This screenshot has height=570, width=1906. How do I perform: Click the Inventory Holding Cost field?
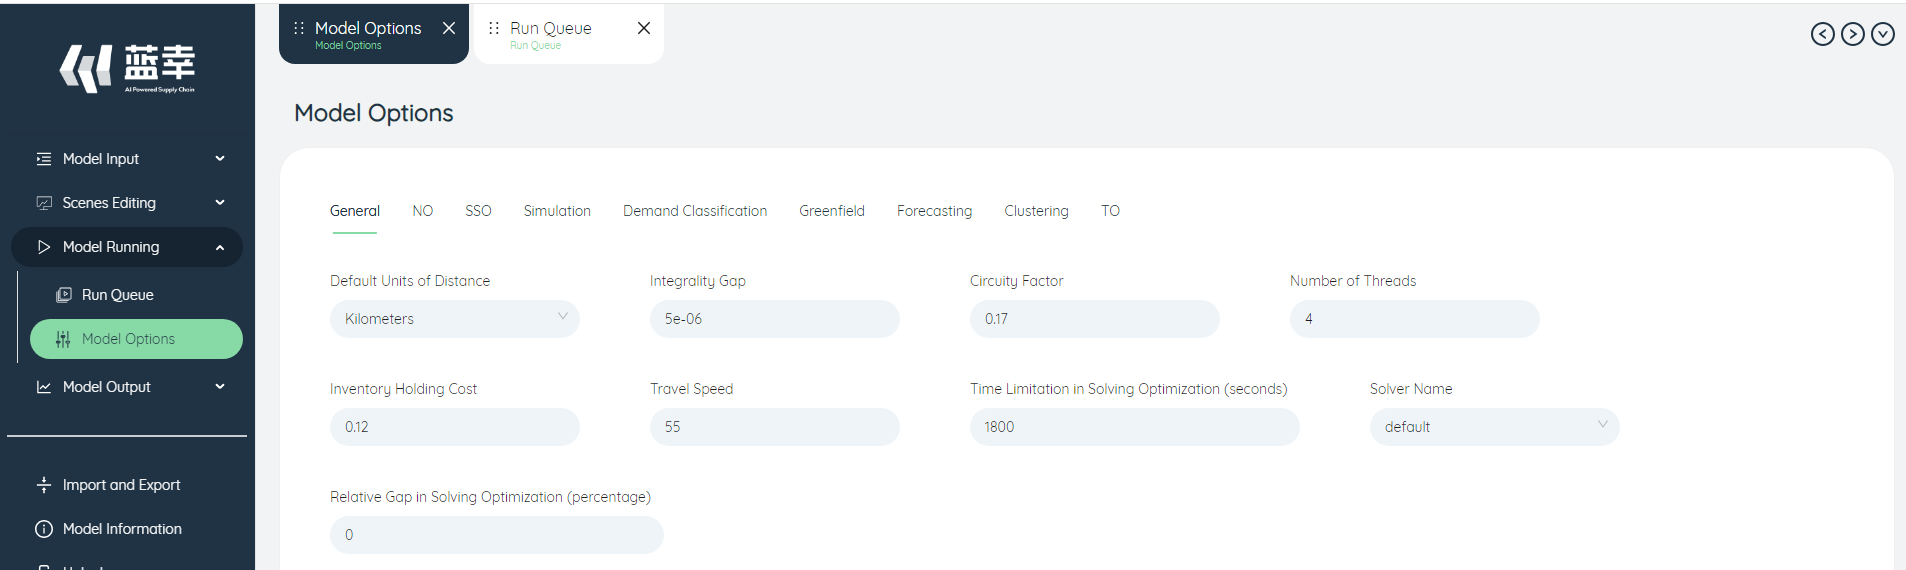click(x=455, y=427)
